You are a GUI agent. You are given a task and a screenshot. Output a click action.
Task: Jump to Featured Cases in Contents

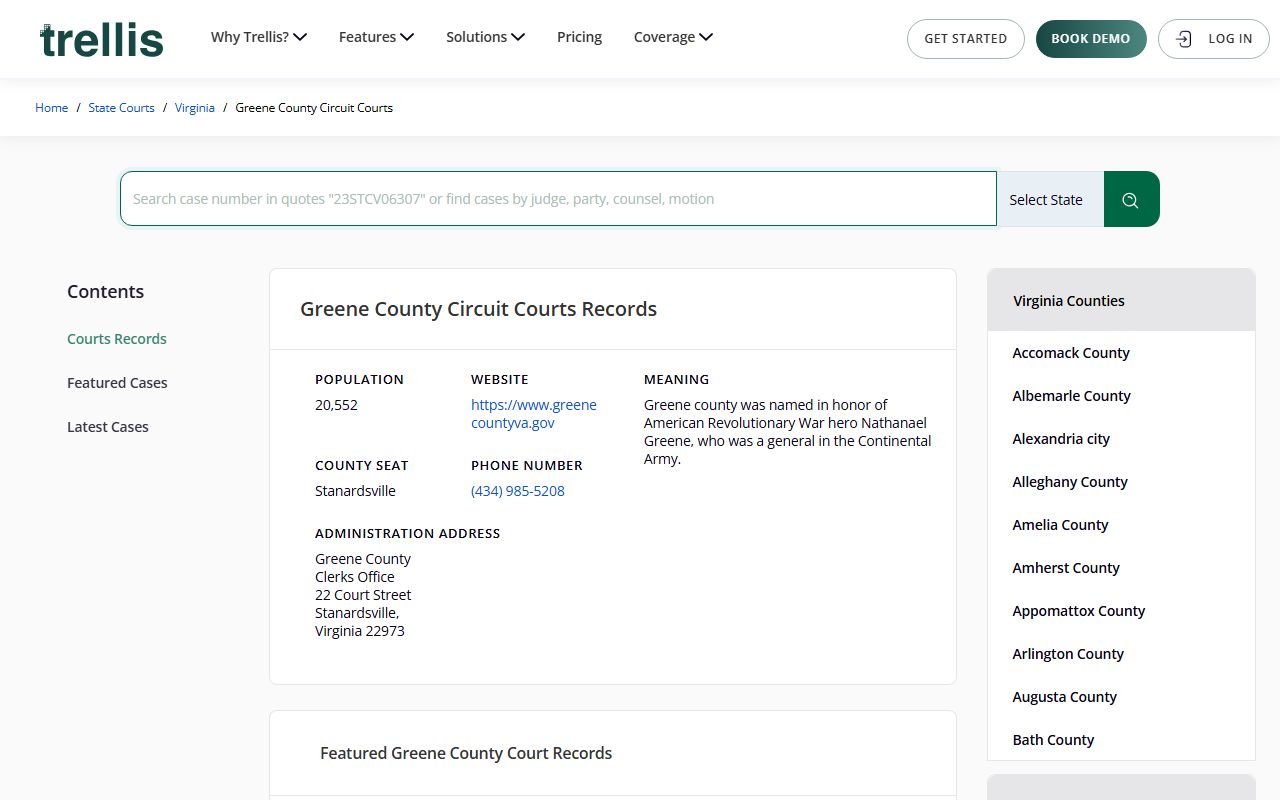pos(117,383)
